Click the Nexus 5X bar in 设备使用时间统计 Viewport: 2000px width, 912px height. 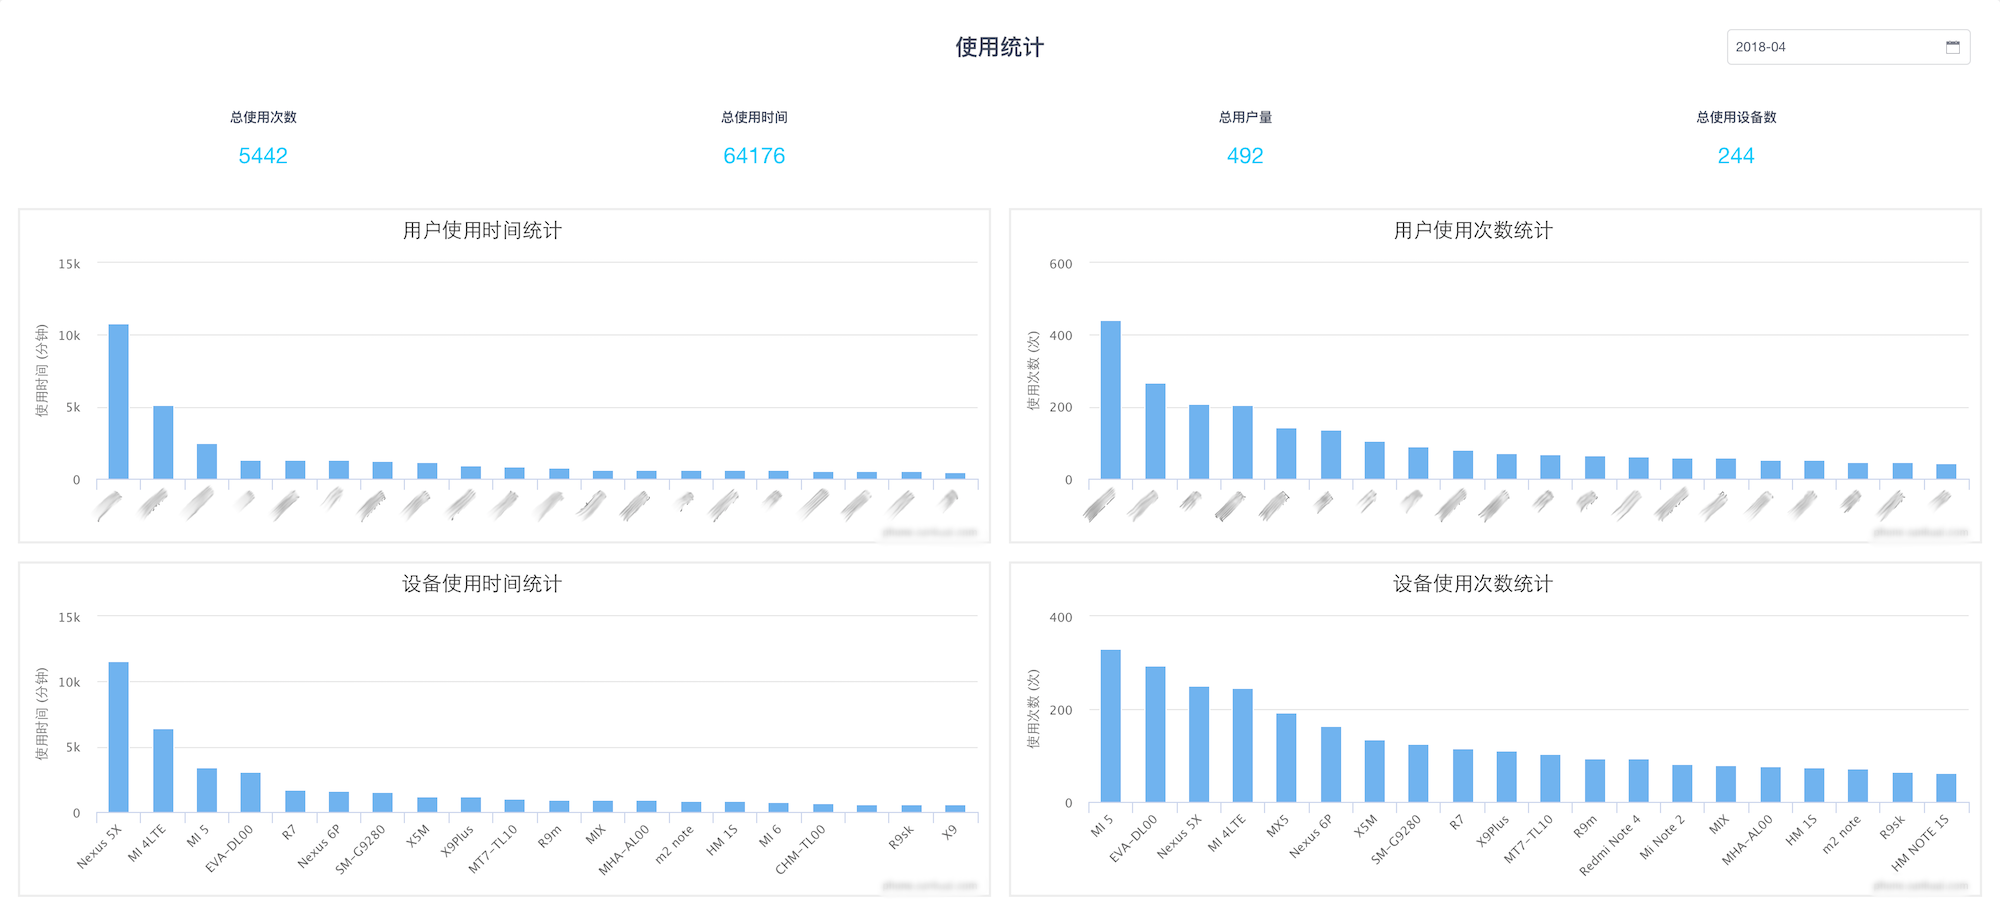tap(118, 737)
